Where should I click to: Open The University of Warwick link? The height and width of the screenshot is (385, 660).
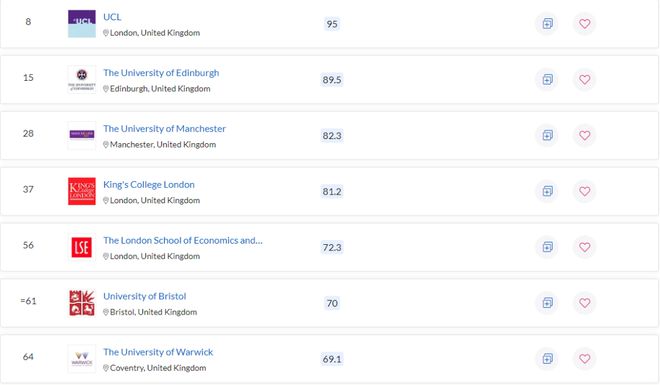click(158, 352)
